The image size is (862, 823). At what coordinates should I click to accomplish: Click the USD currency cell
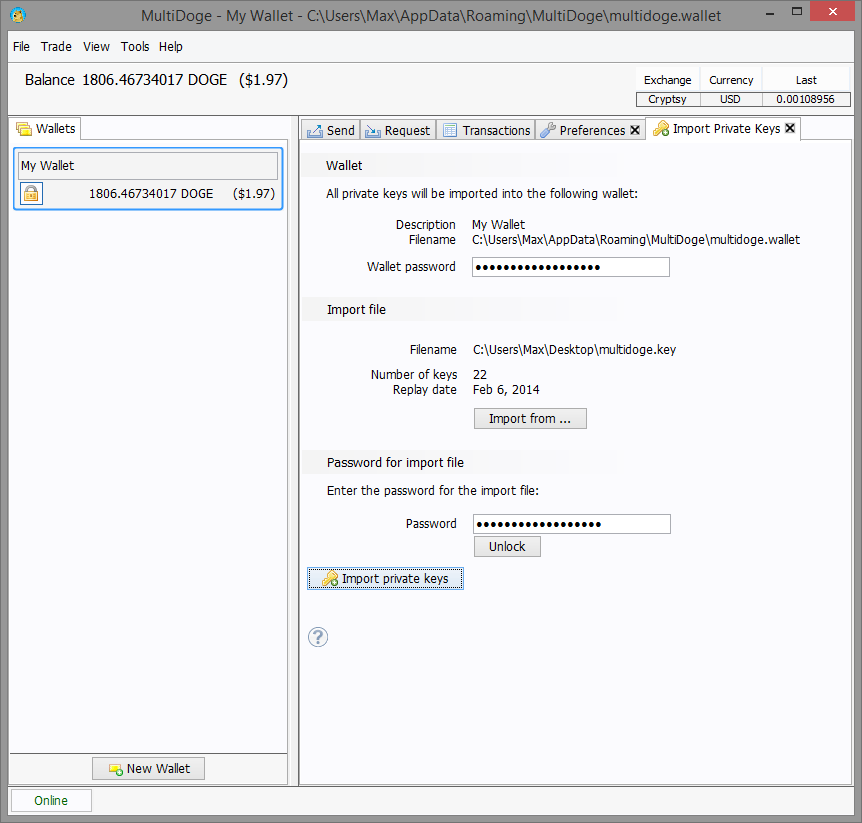click(731, 99)
